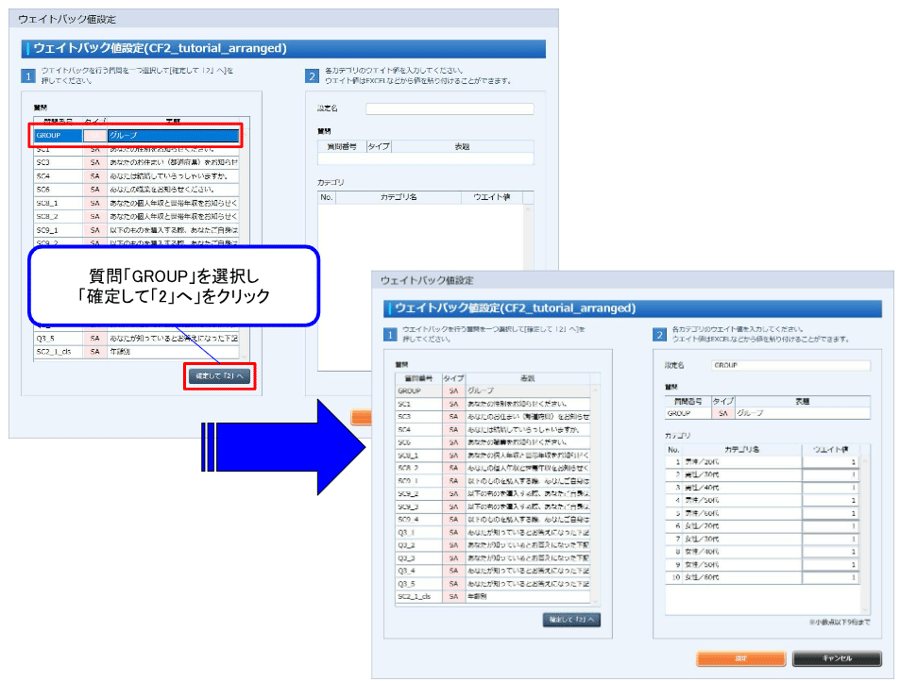Click weight field for category No. 6 女性/20代
The height and width of the screenshot is (681, 900).
pos(829,525)
